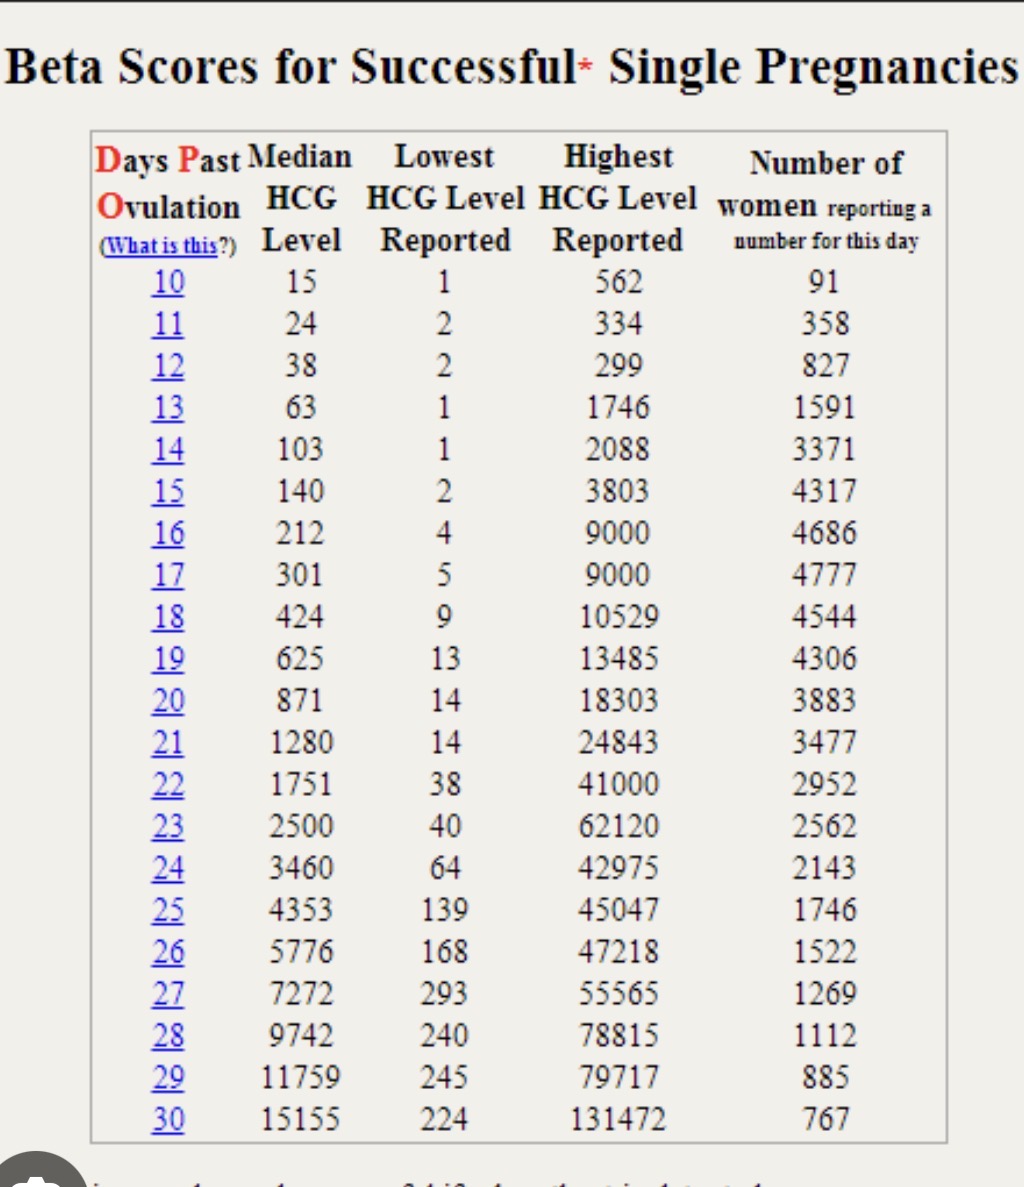Follow the day 29 past ovulation link
This screenshot has width=1024, height=1187.
168,1078
